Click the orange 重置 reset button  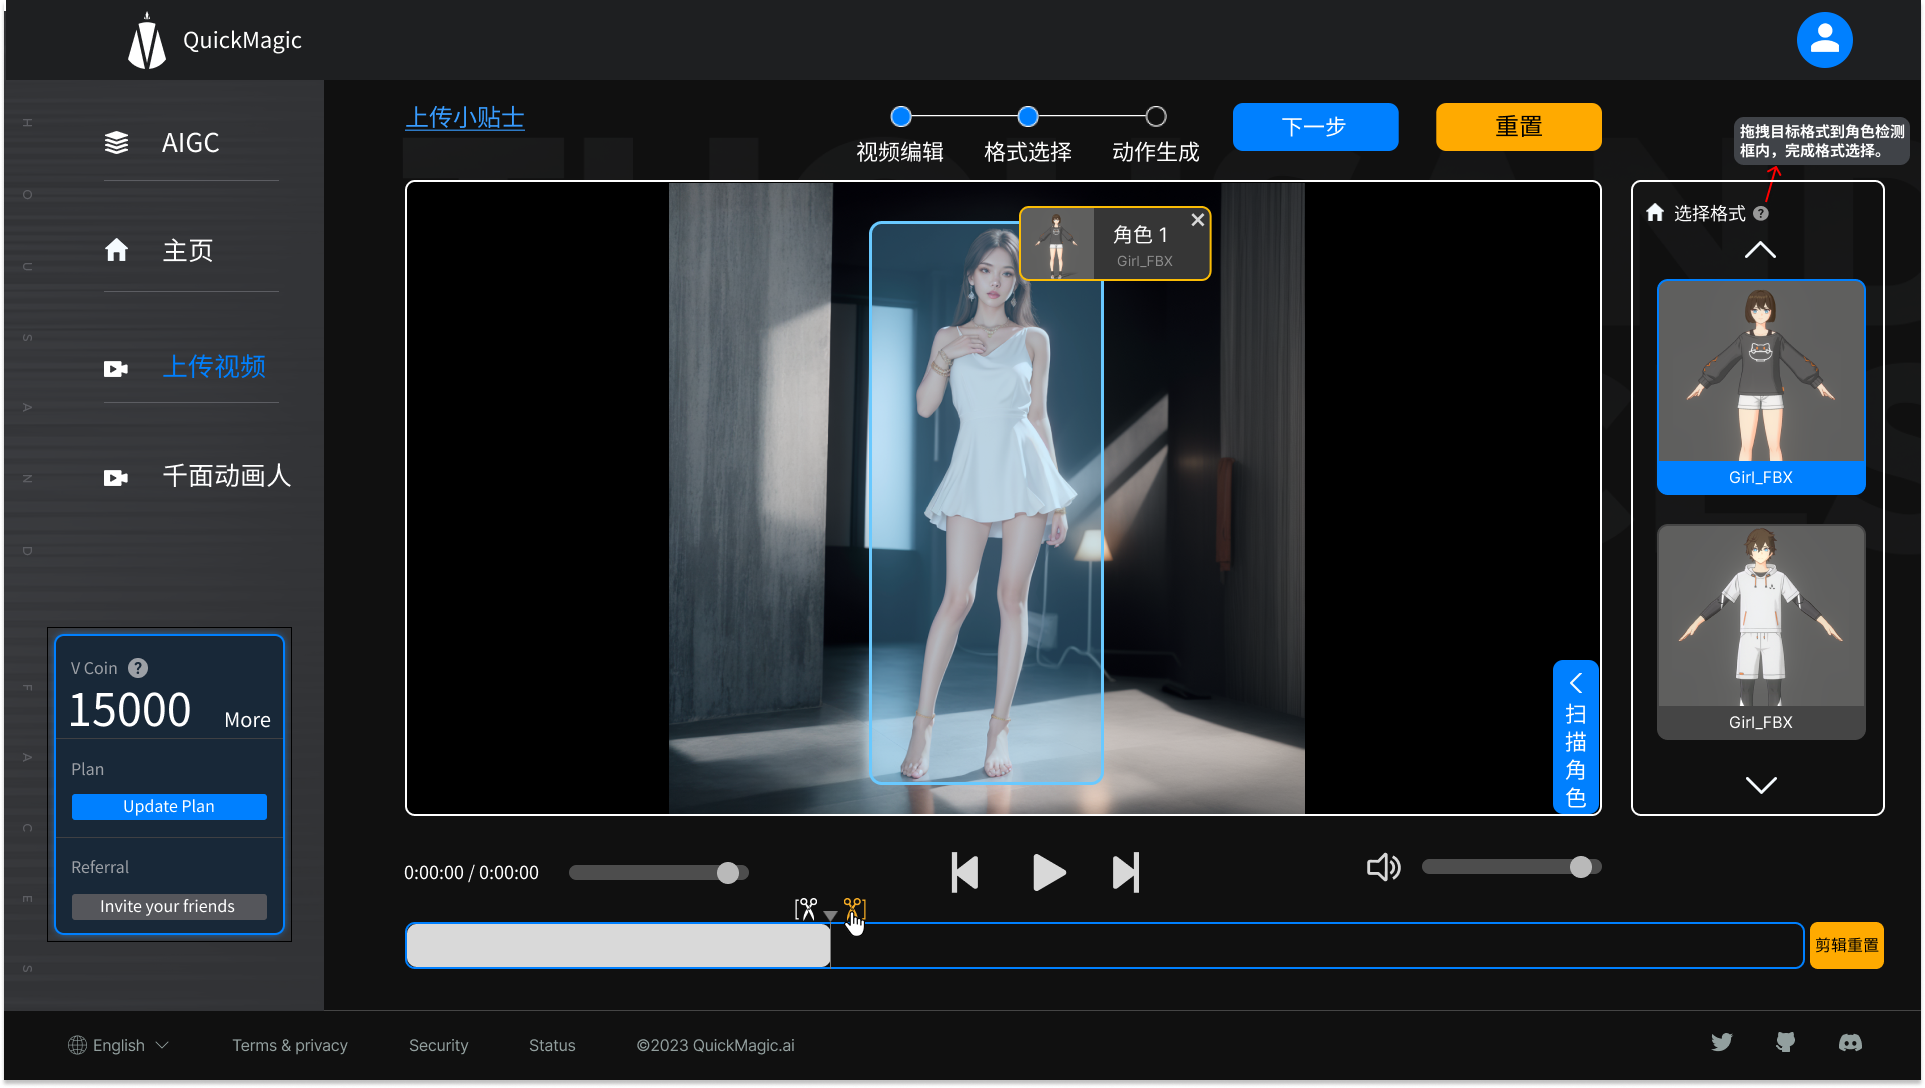(1518, 127)
